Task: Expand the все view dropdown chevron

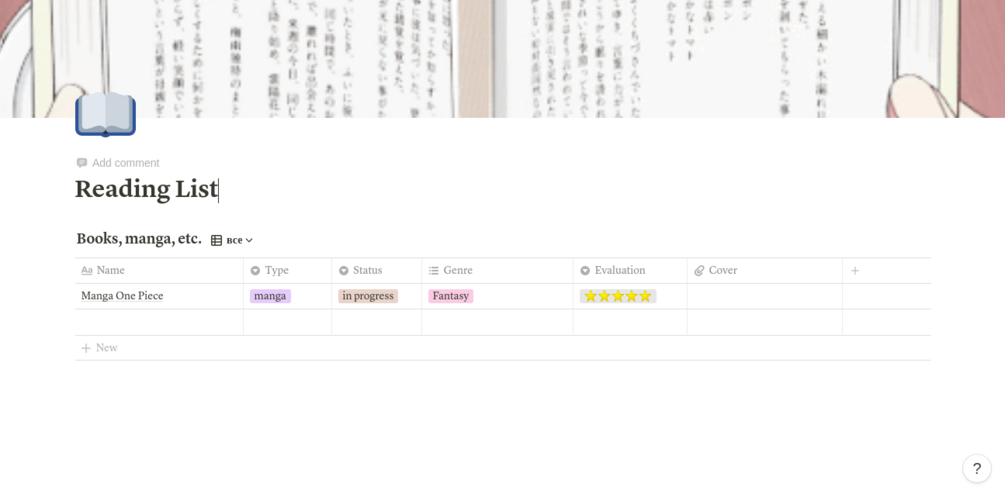Action: [x=249, y=240]
